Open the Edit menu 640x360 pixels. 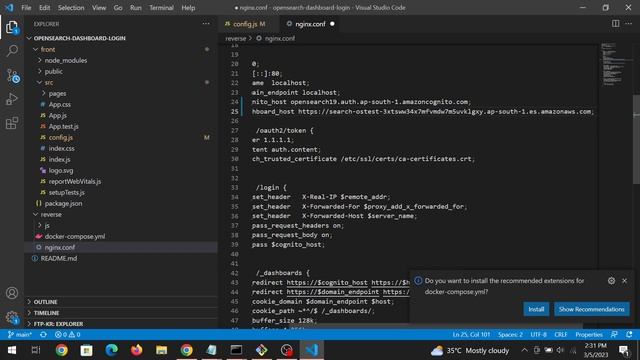[x=44, y=7]
